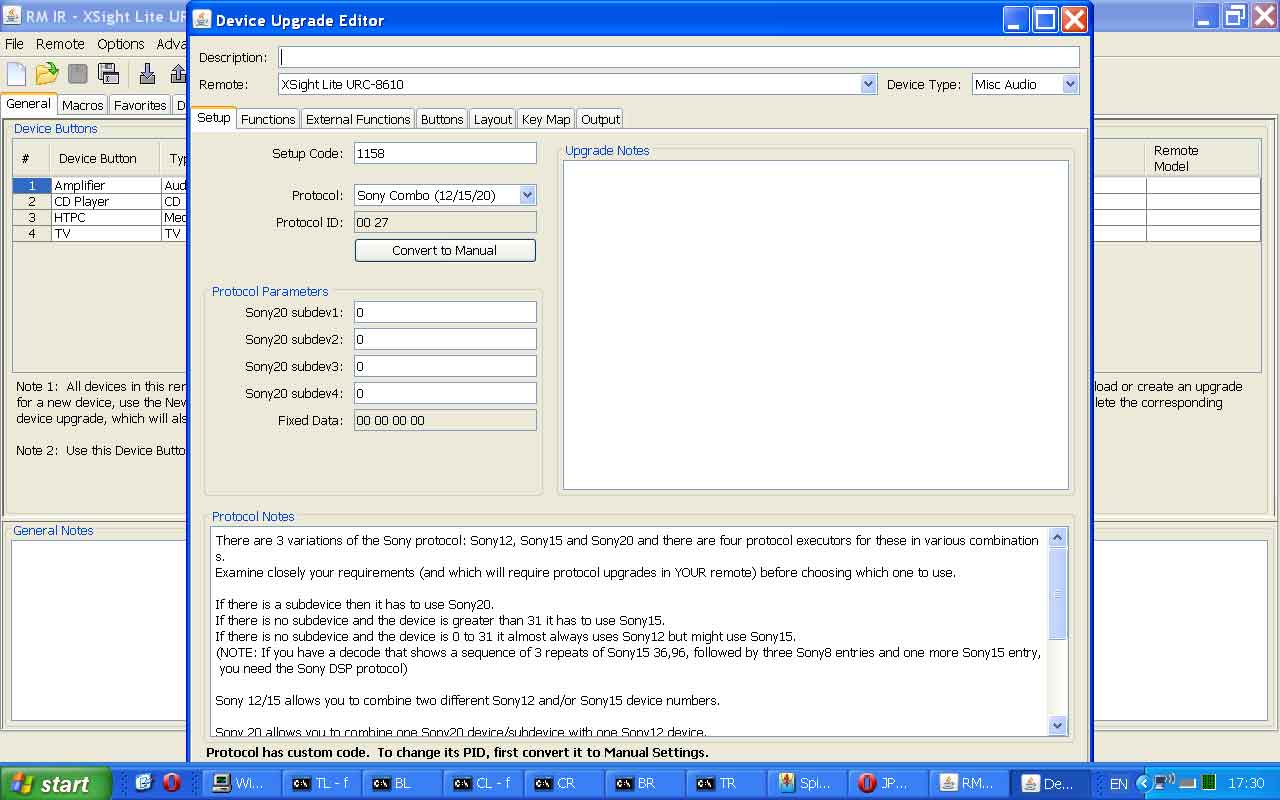Viewport: 1280px width, 800px height.
Task: Click the New file toolbar icon
Action: (17, 74)
